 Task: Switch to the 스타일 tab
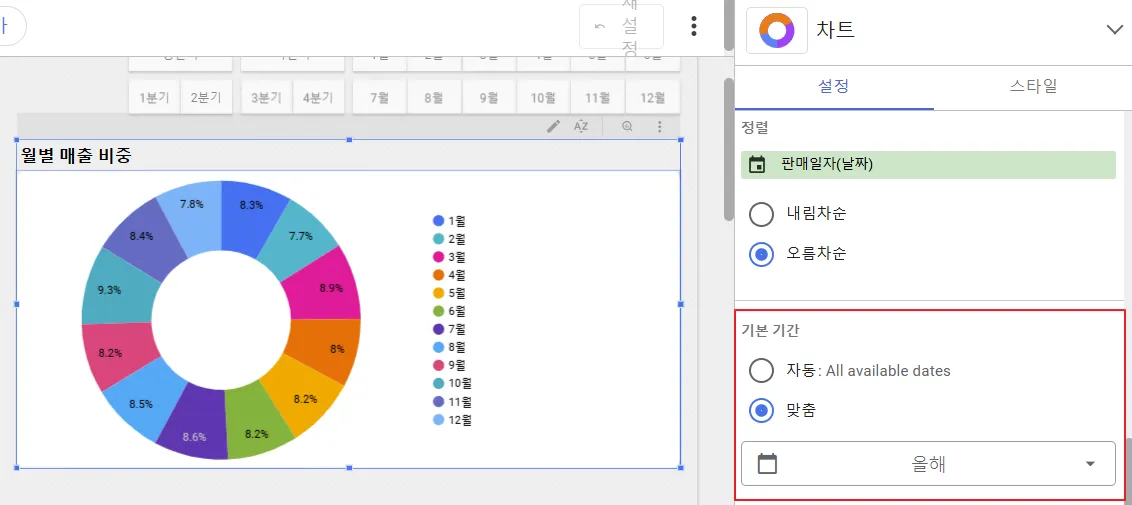click(1033, 87)
